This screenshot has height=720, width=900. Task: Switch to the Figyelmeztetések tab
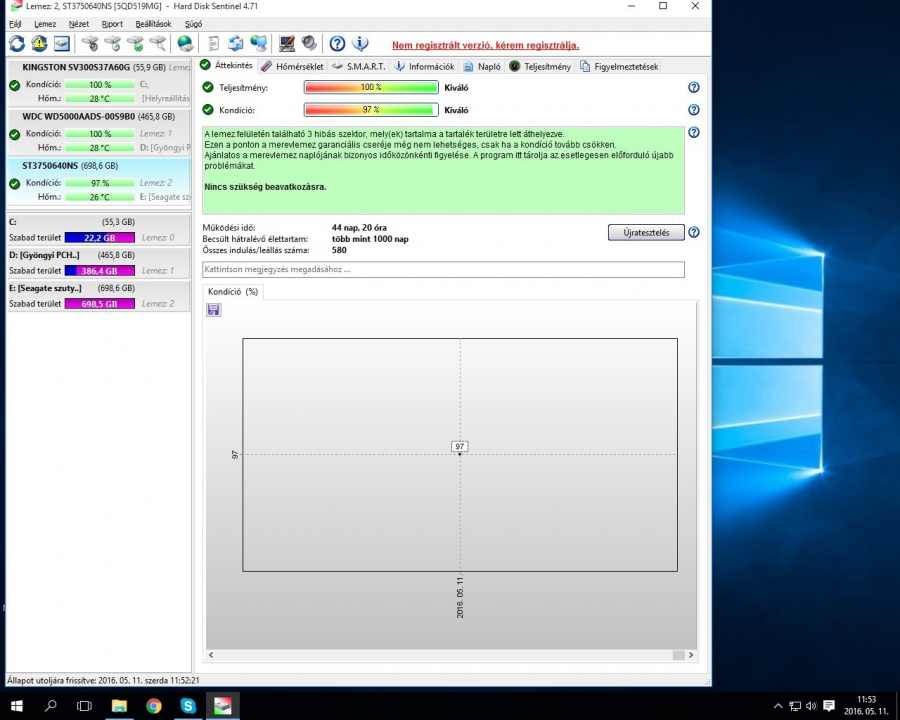(x=619, y=67)
